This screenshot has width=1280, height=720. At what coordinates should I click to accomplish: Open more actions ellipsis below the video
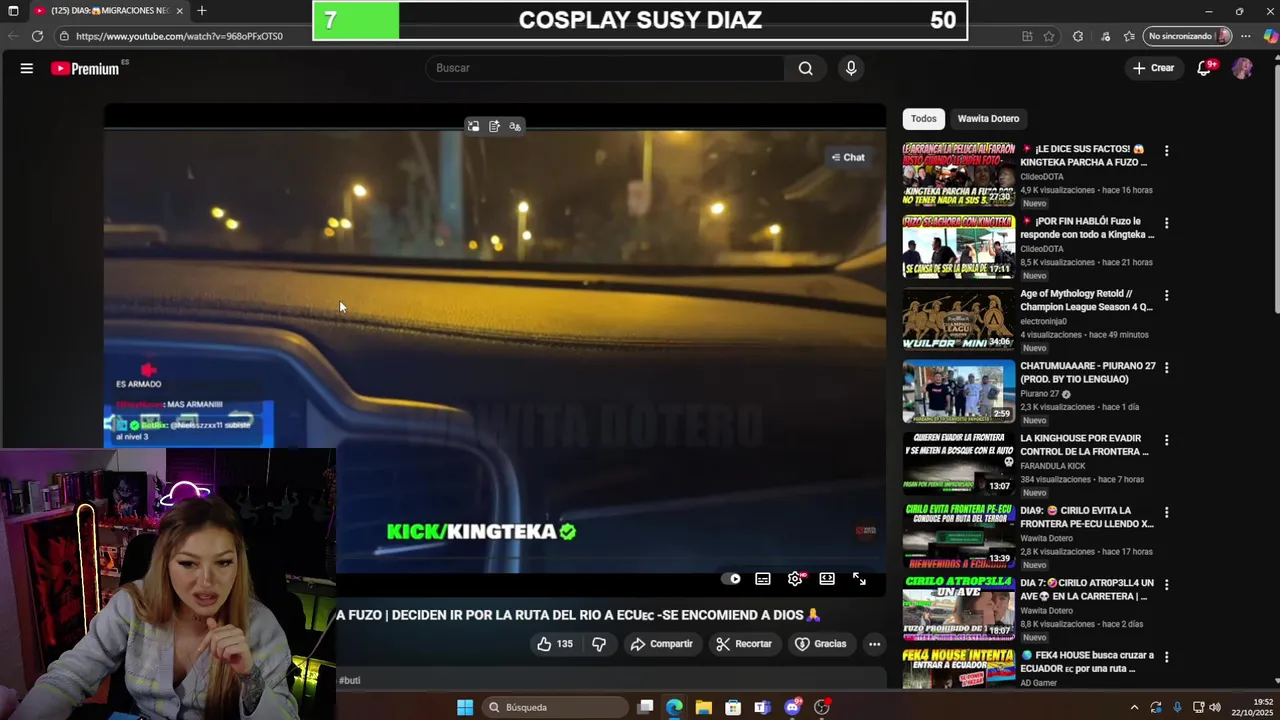[x=875, y=644]
